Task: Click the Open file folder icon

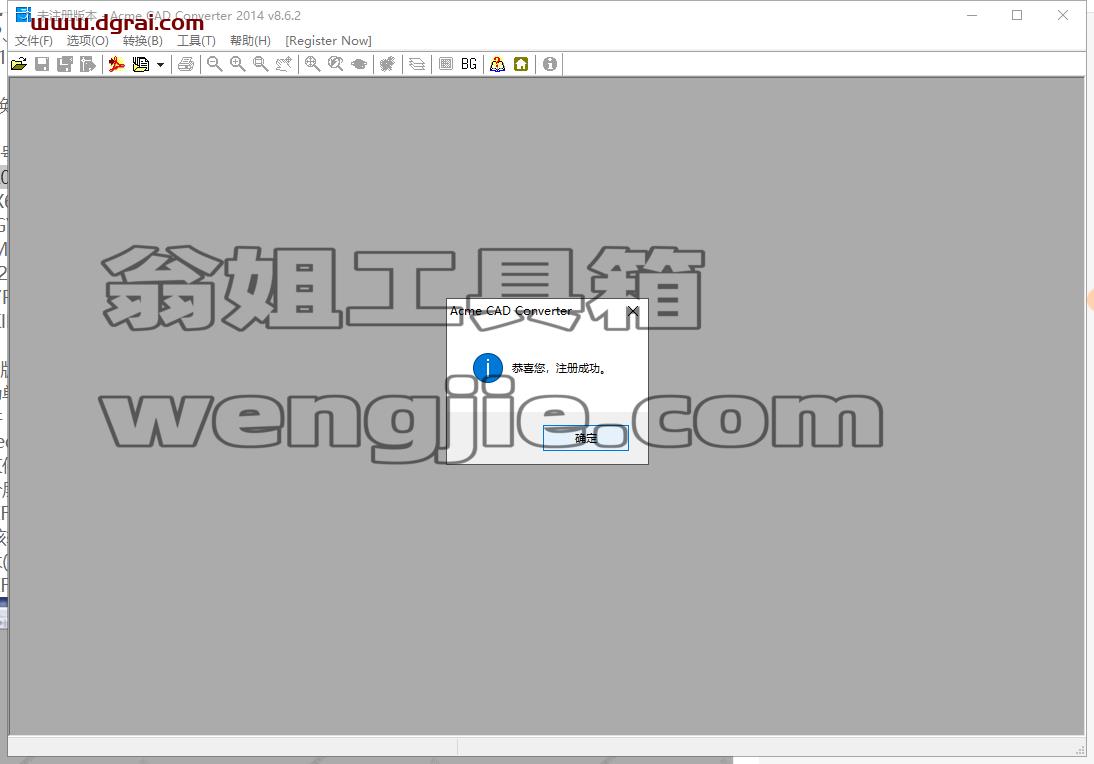Action: 19,64
